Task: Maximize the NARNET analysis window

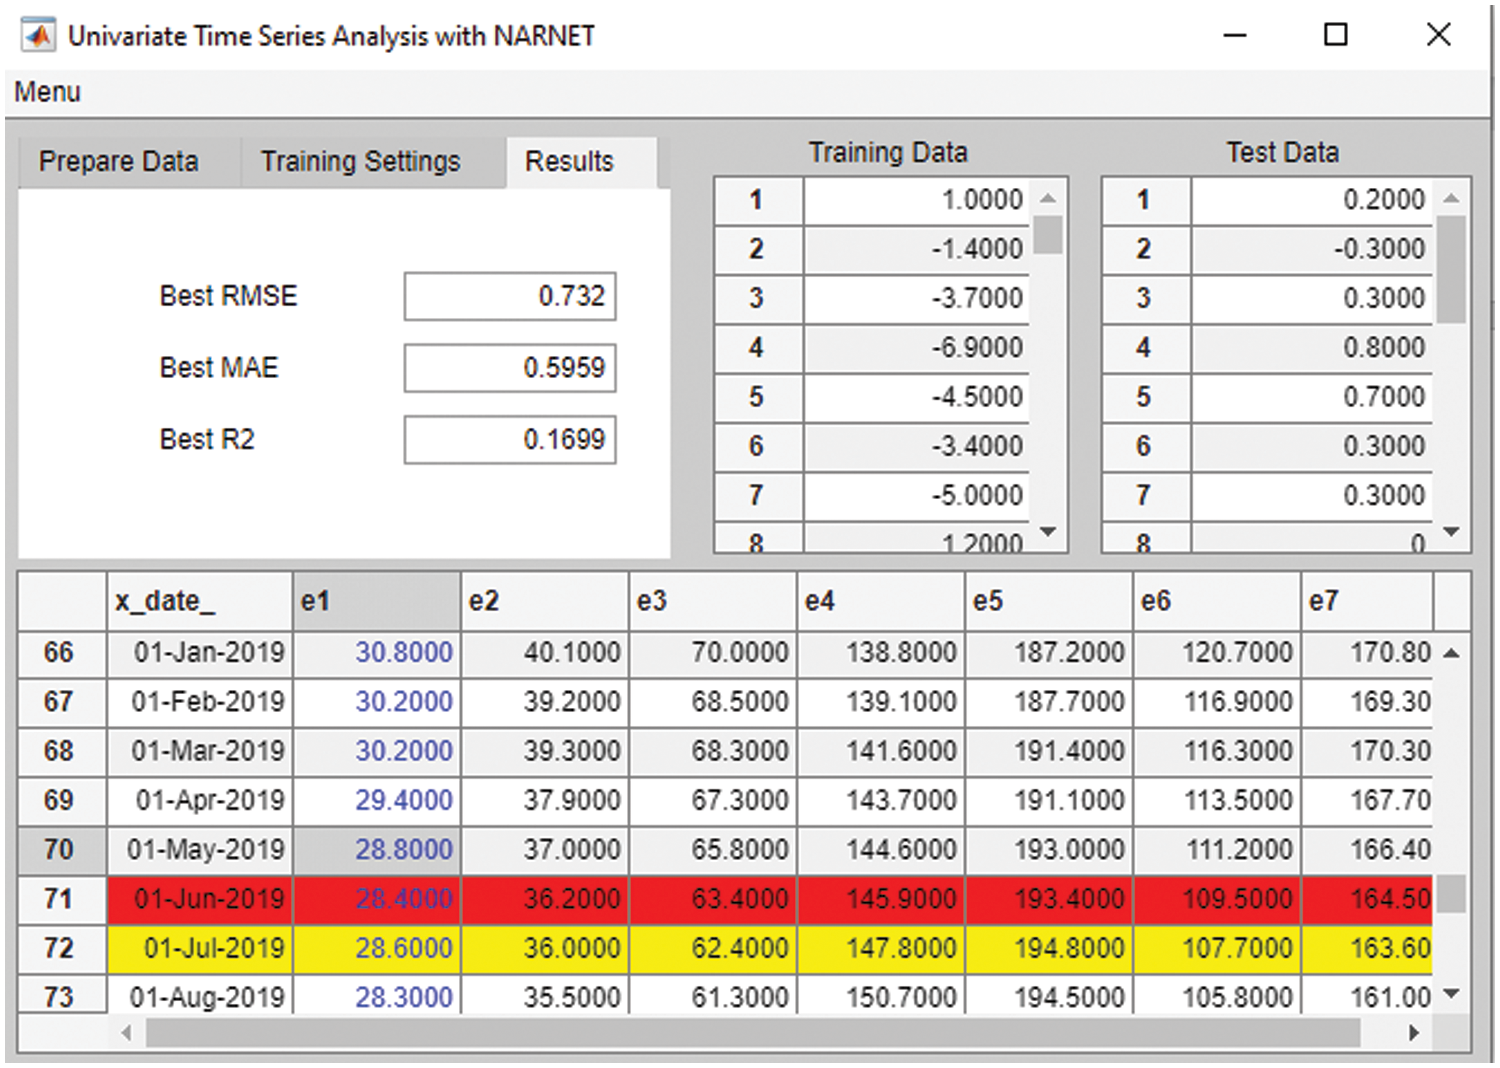Action: [x=1335, y=36]
